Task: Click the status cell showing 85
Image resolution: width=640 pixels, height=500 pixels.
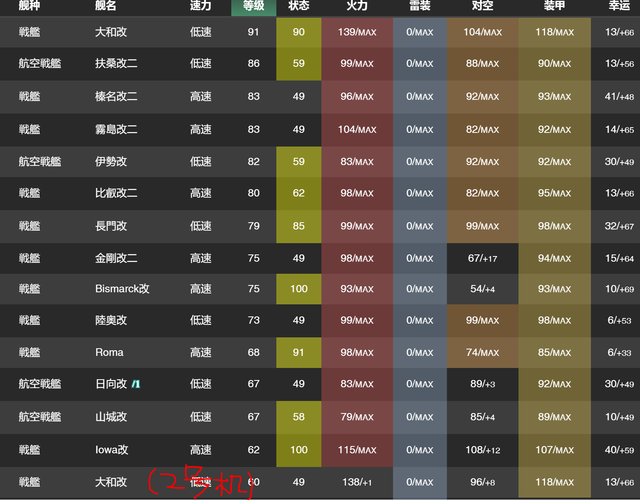Action: 298,226
